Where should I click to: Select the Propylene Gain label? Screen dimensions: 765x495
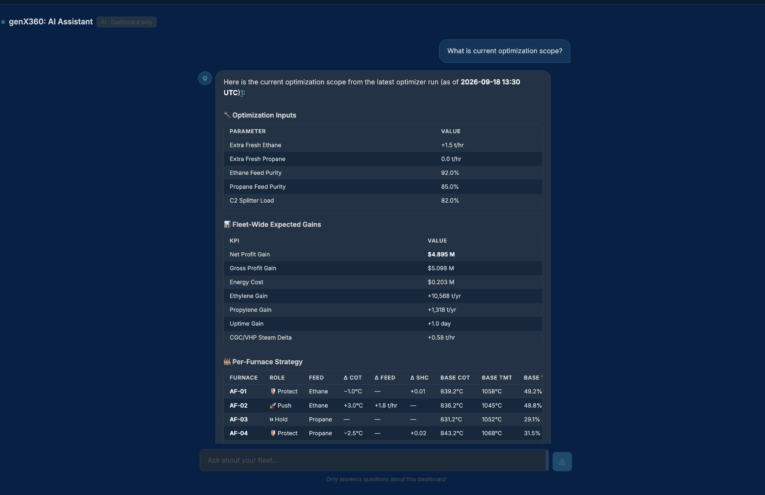[x=250, y=310]
